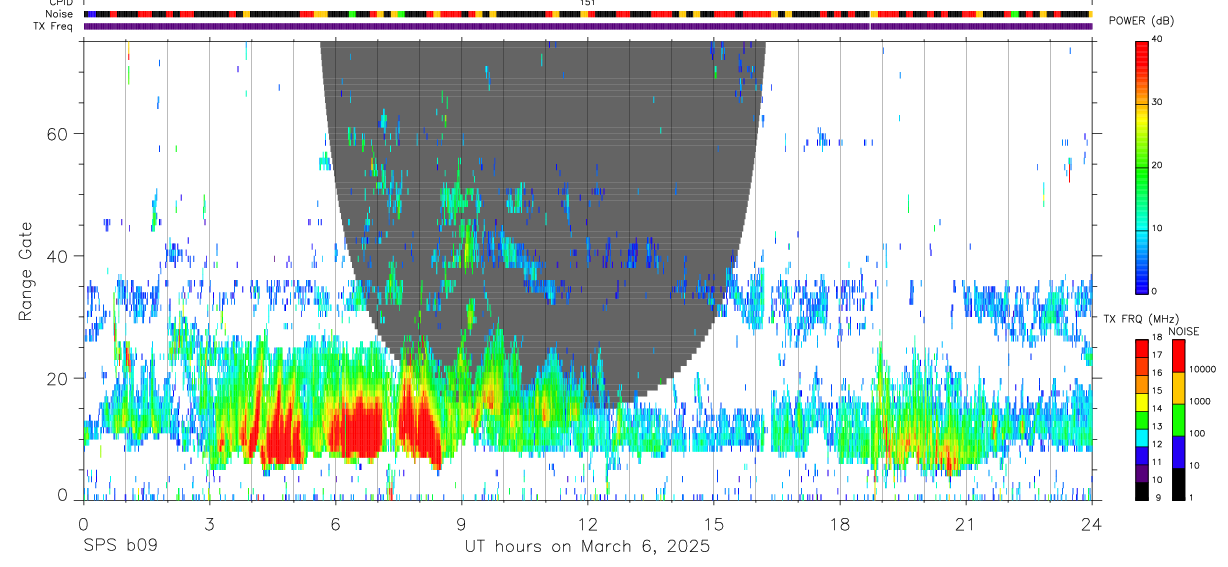
Task: Click the 40 label on POWER colorbar
Action: [x=1156, y=40]
